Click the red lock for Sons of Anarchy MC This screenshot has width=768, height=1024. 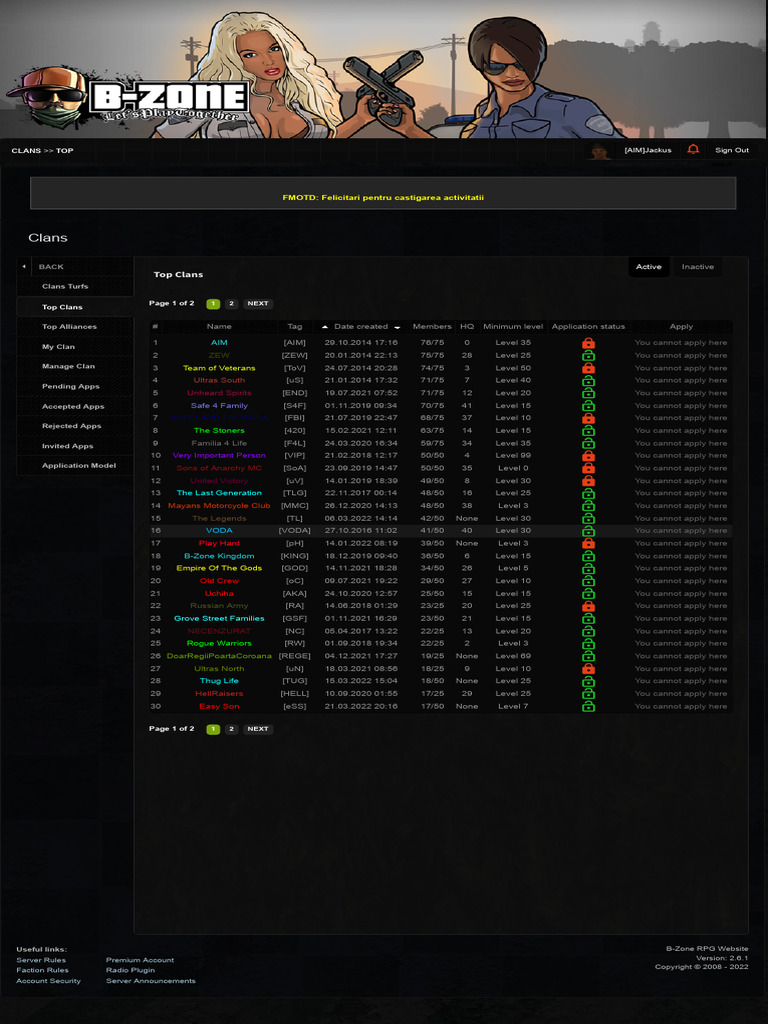(588, 468)
